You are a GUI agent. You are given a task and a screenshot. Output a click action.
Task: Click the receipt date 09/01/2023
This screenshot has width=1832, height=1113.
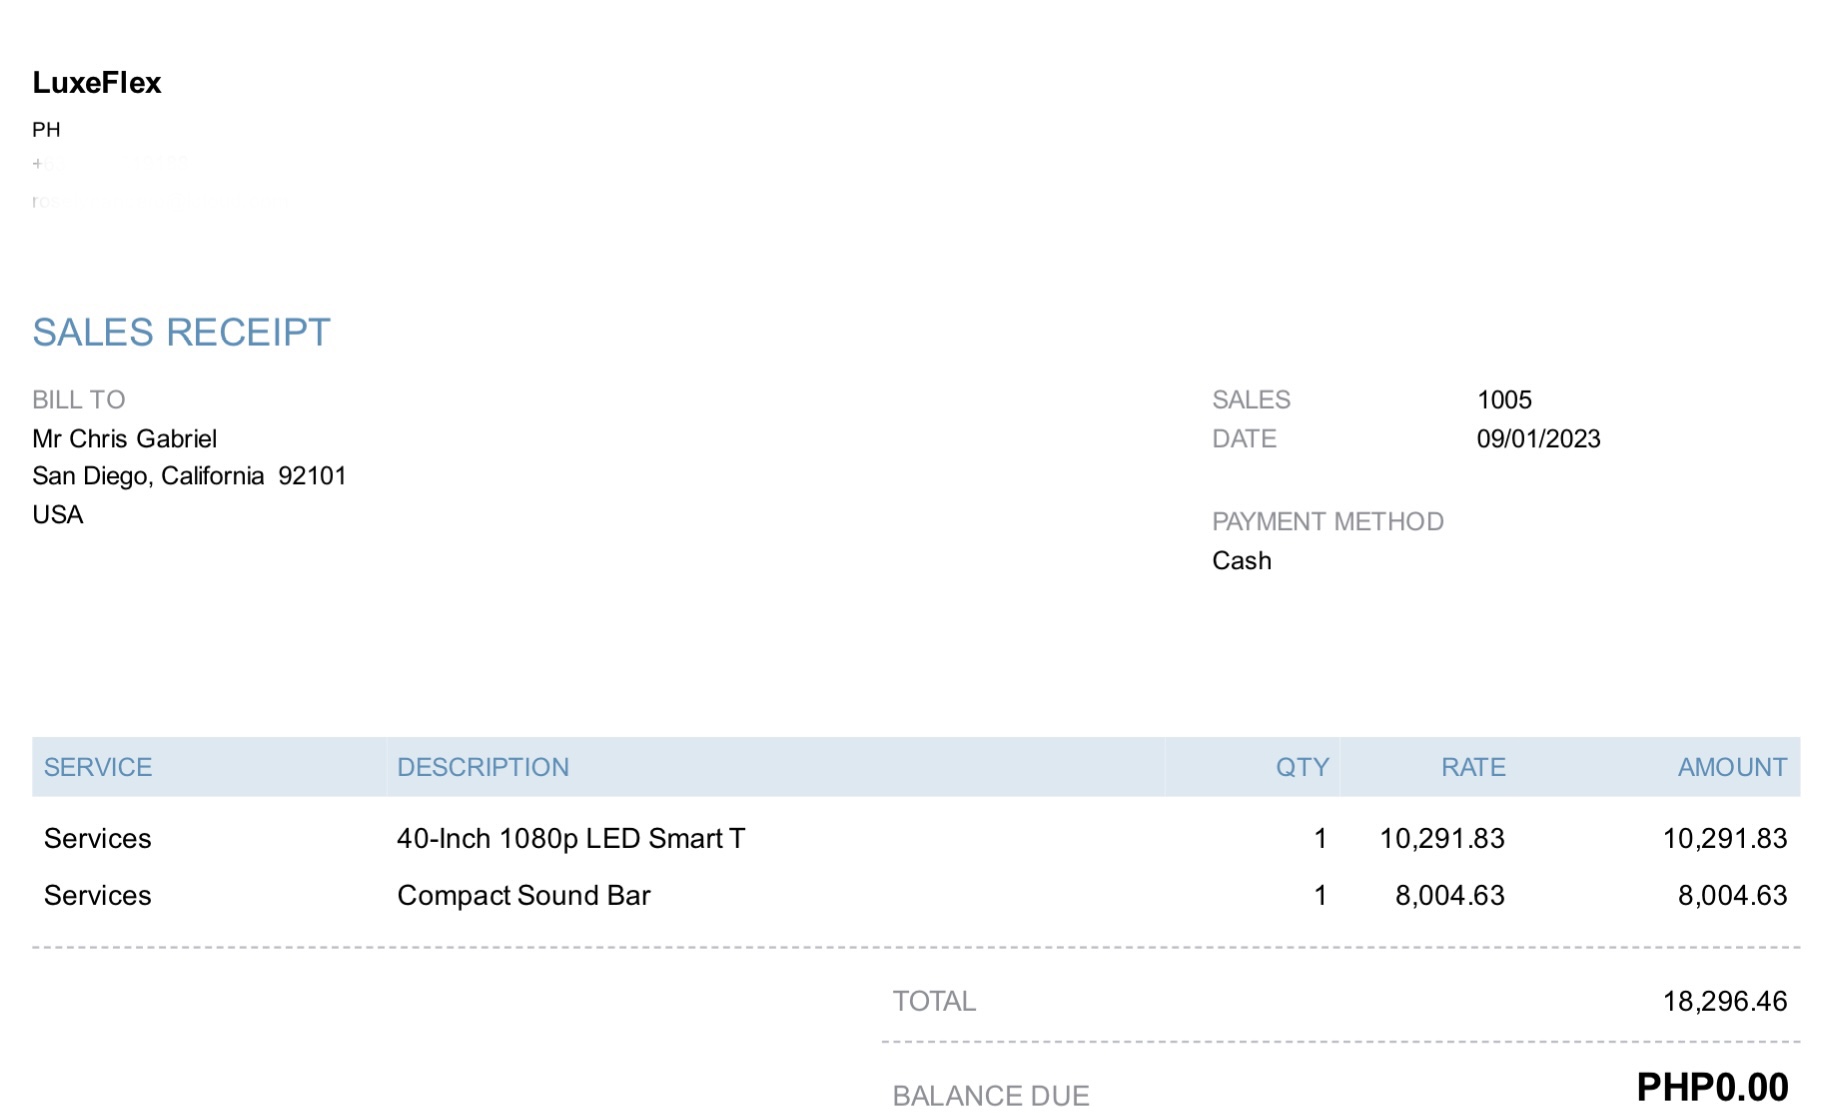coord(1538,439)
